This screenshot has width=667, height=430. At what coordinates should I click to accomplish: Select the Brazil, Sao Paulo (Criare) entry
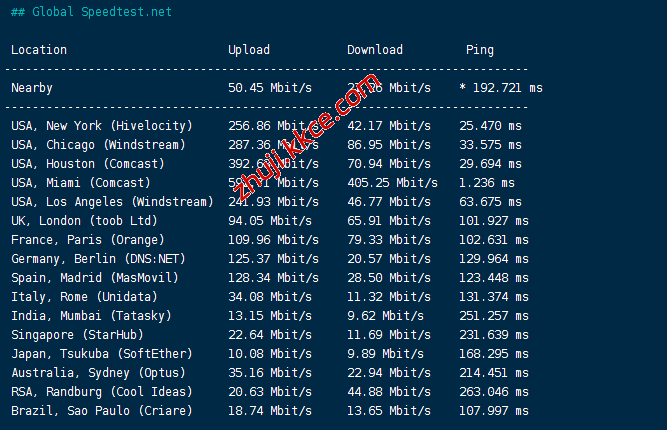tap(101, 411)
